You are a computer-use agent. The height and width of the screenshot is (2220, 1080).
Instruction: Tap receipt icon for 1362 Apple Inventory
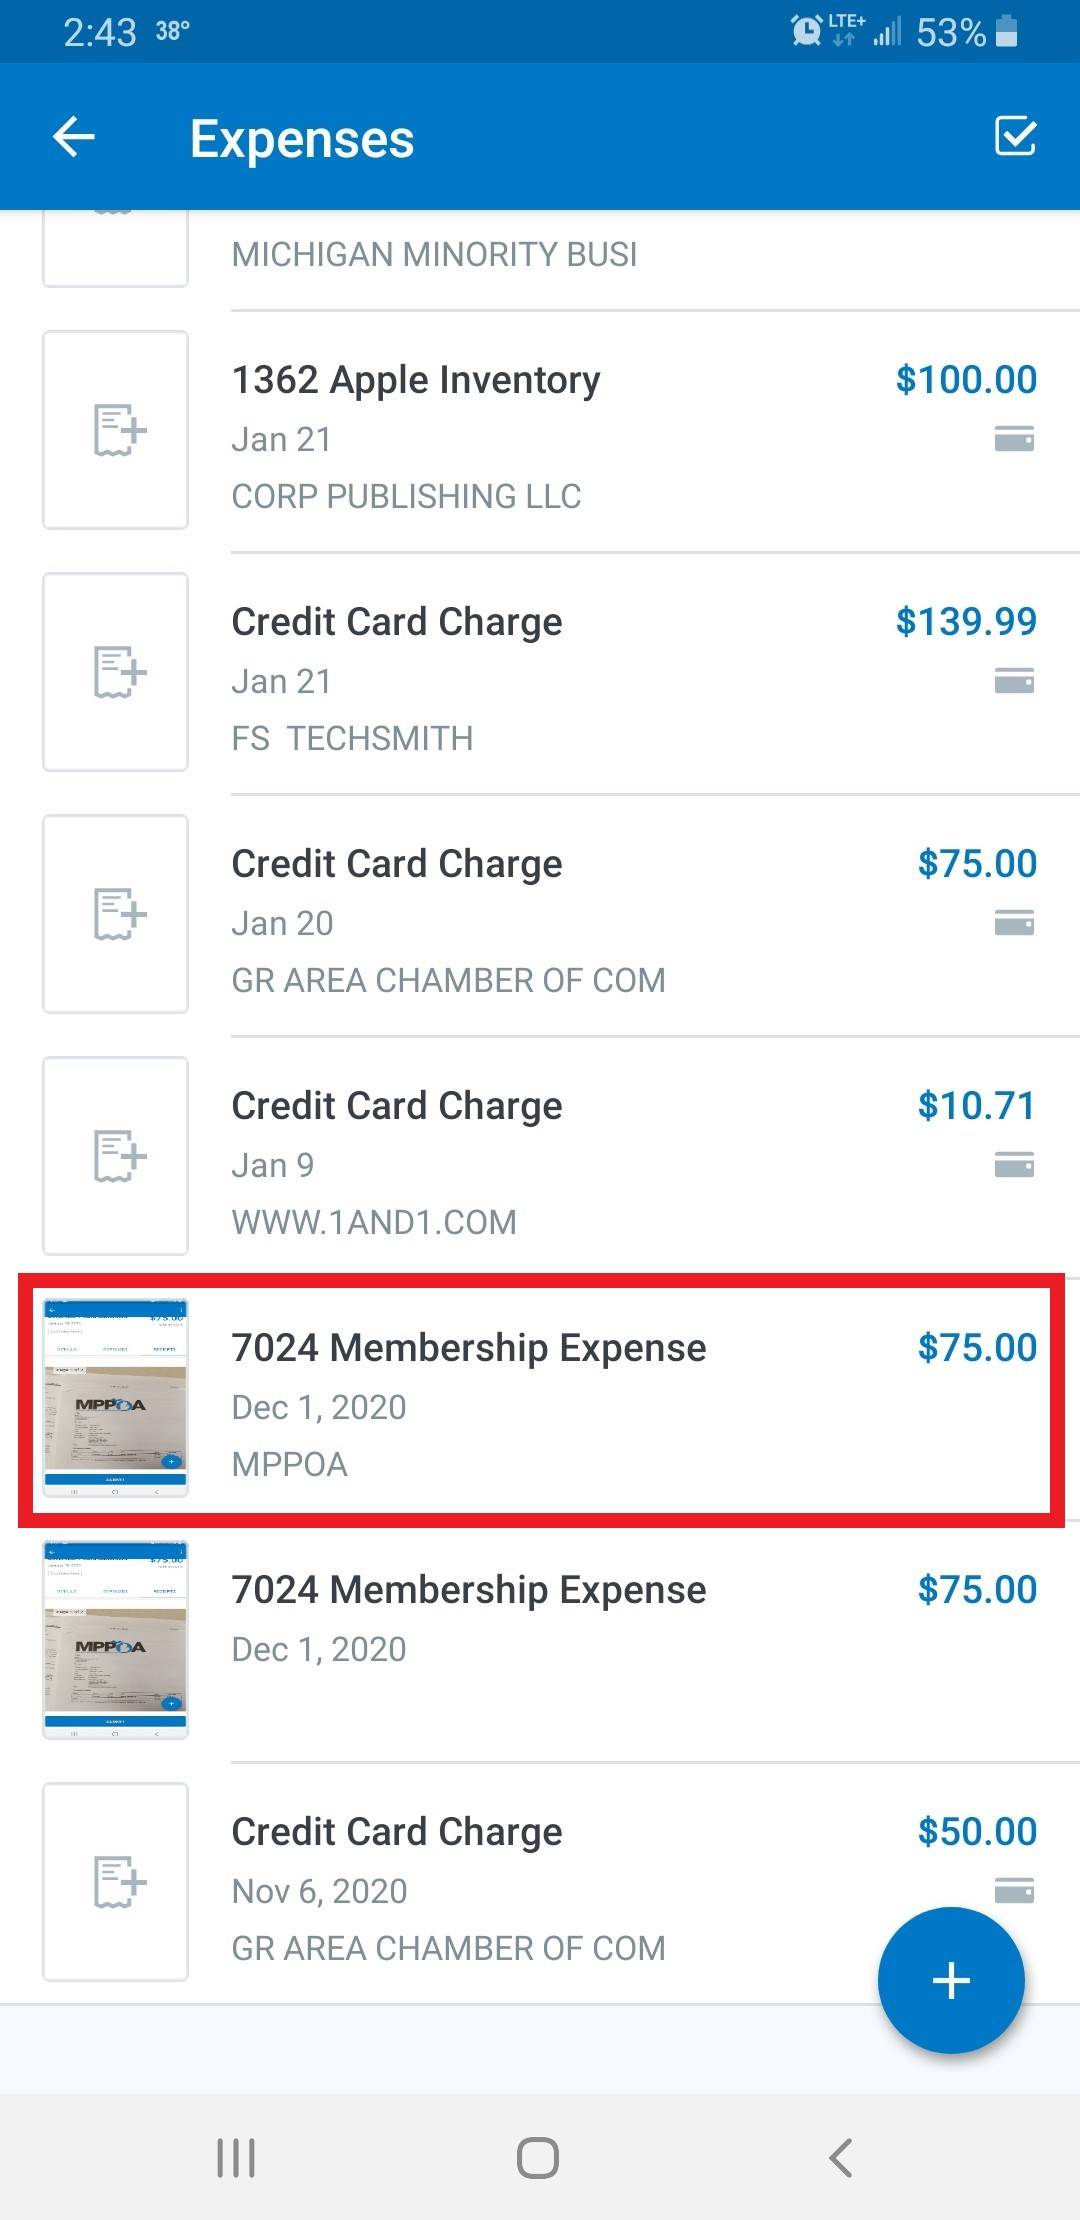click(116, 430)
